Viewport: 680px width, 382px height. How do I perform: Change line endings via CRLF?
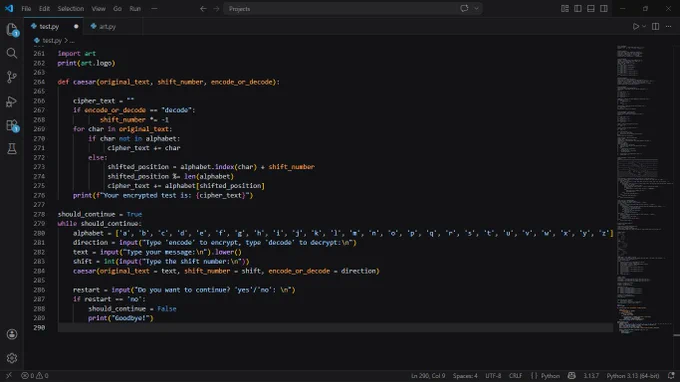515,375
